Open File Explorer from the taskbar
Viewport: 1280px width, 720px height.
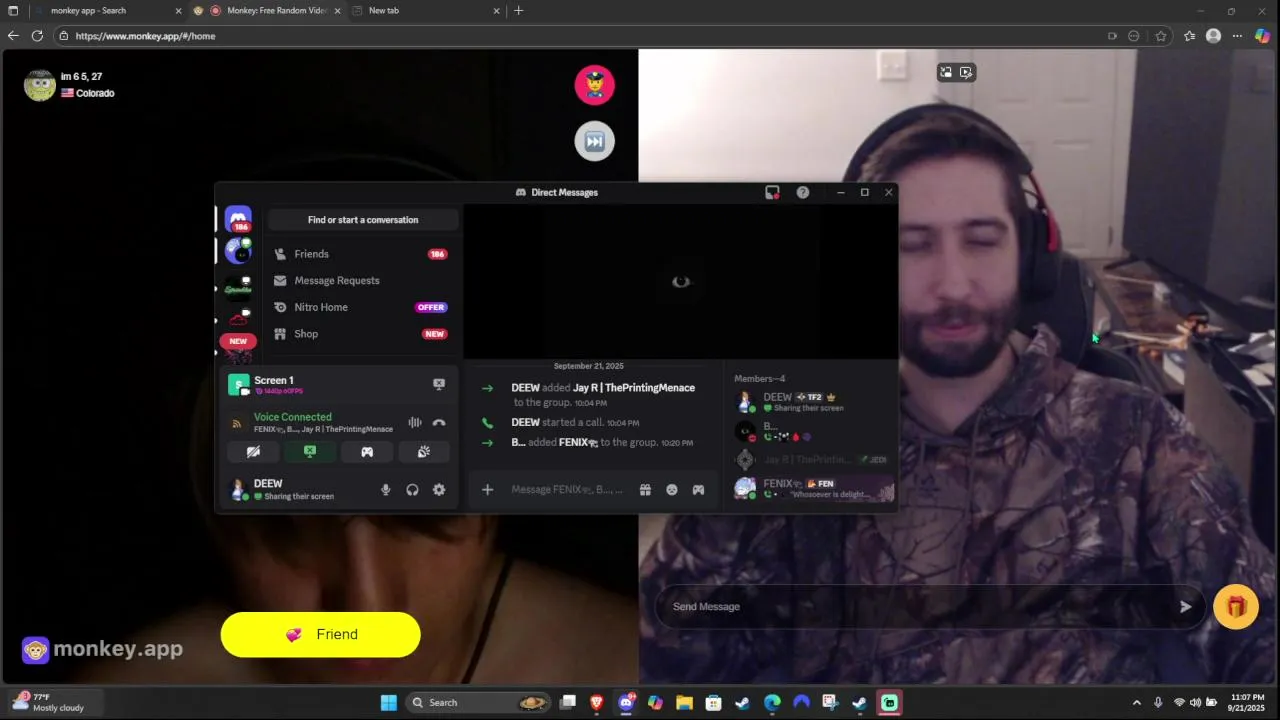pyautogui.click(x=684, y=702)
